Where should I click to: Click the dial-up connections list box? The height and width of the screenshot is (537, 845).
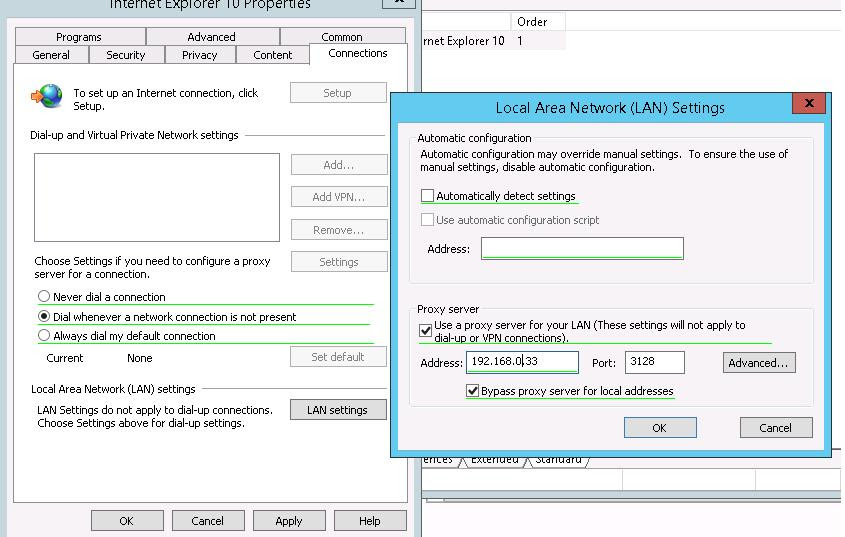coord(157,197)
